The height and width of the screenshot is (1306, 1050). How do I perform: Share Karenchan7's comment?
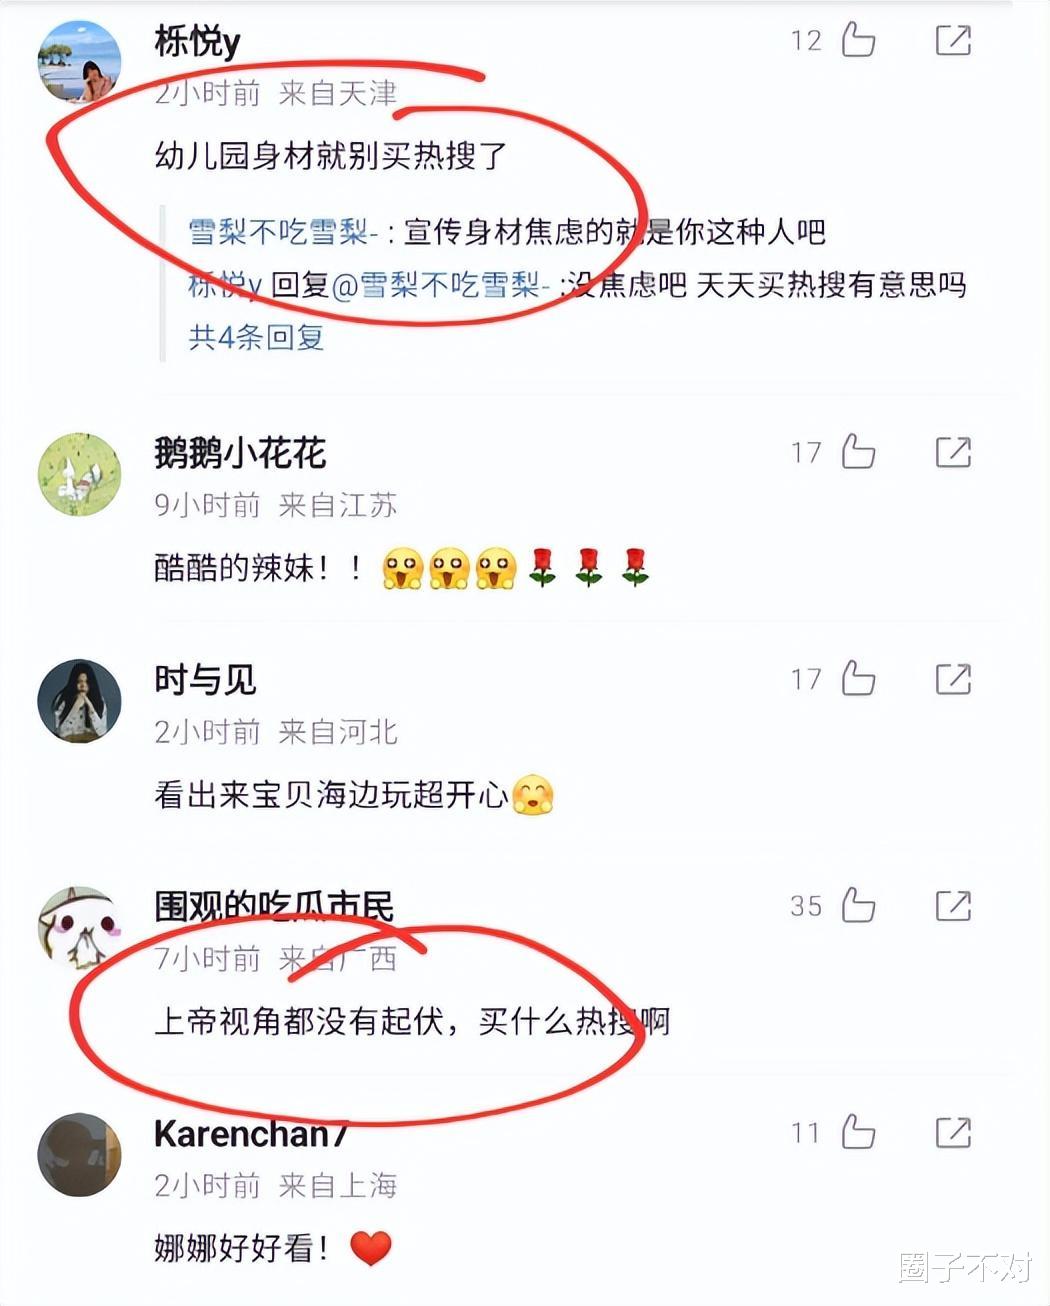953,1133
